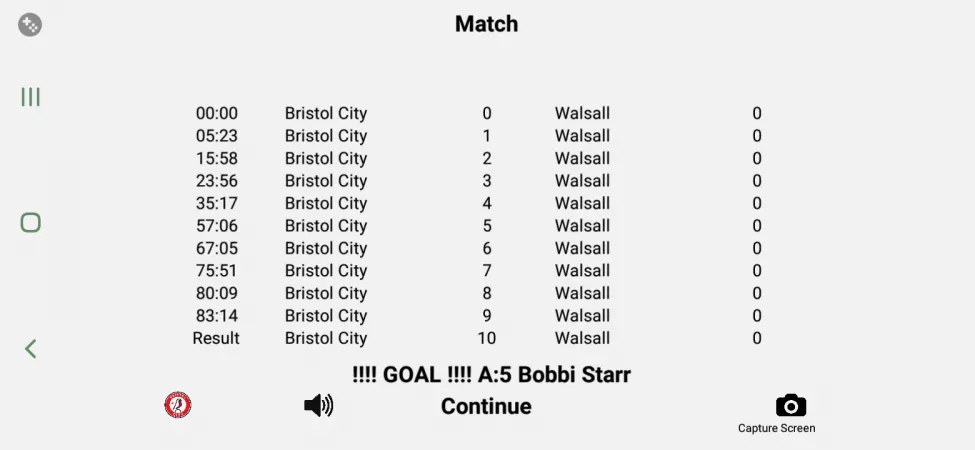Select the Result row label
The width and height of the screenshot is (975, 450).
coord(216,338)
